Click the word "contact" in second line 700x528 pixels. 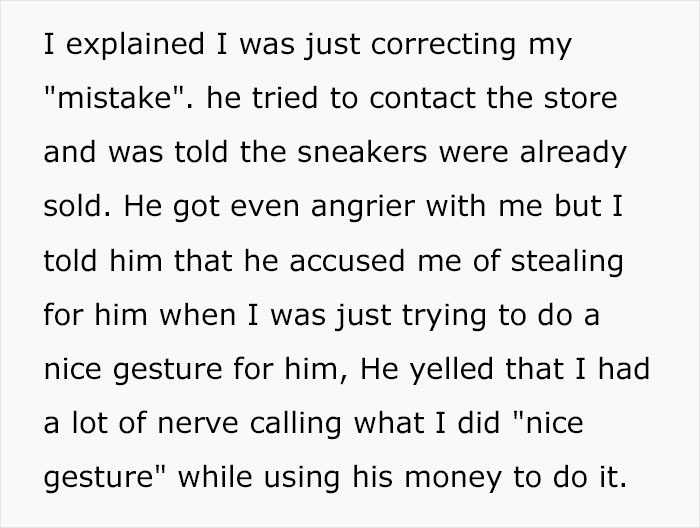coord(422,98)
